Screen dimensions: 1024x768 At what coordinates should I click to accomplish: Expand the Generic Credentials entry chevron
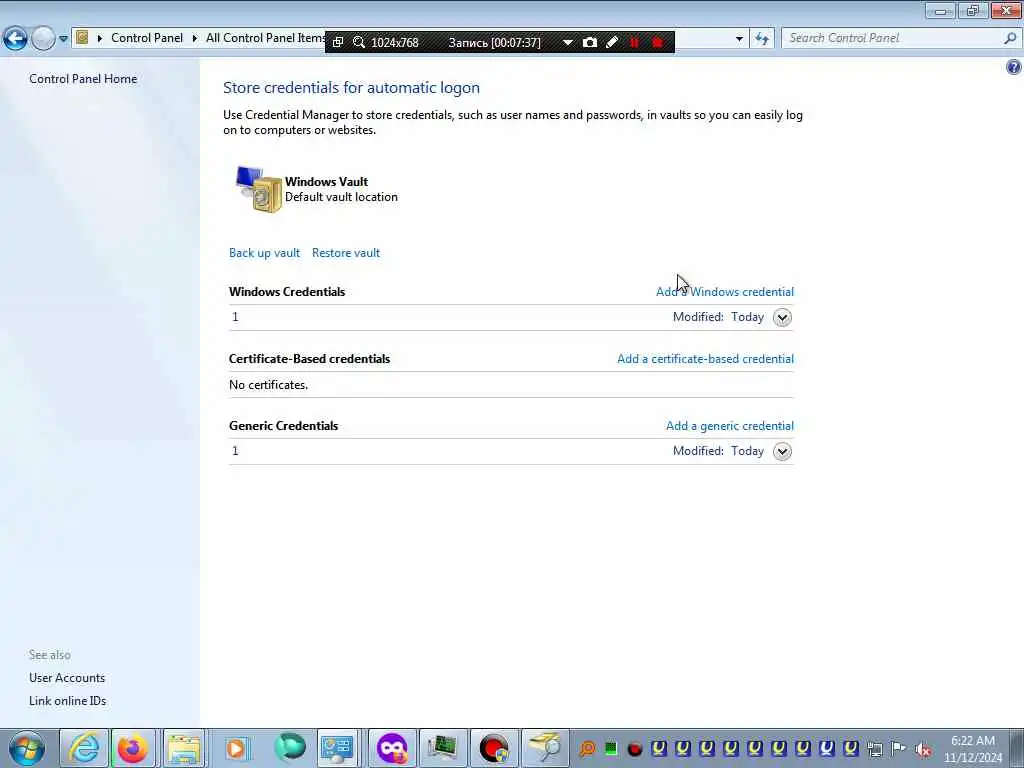coord(782,451)
